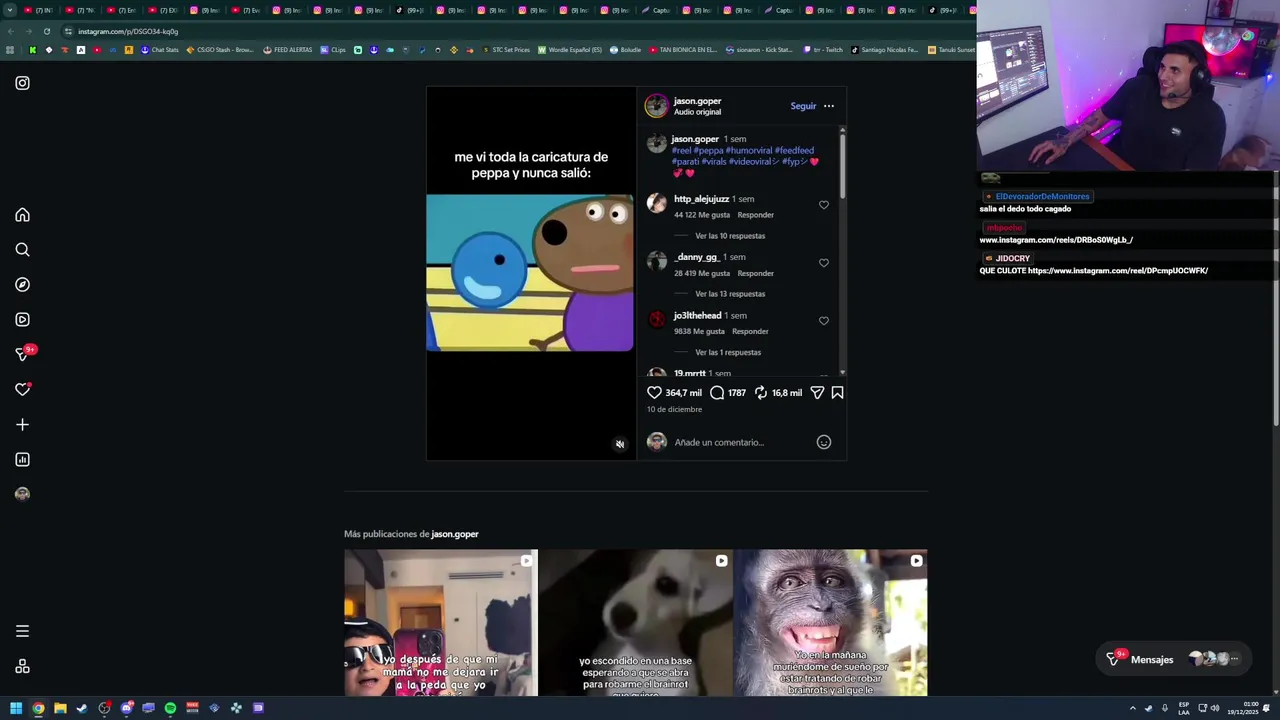
Task: Open the emoji picker in comment box
Action: (824, 442)
